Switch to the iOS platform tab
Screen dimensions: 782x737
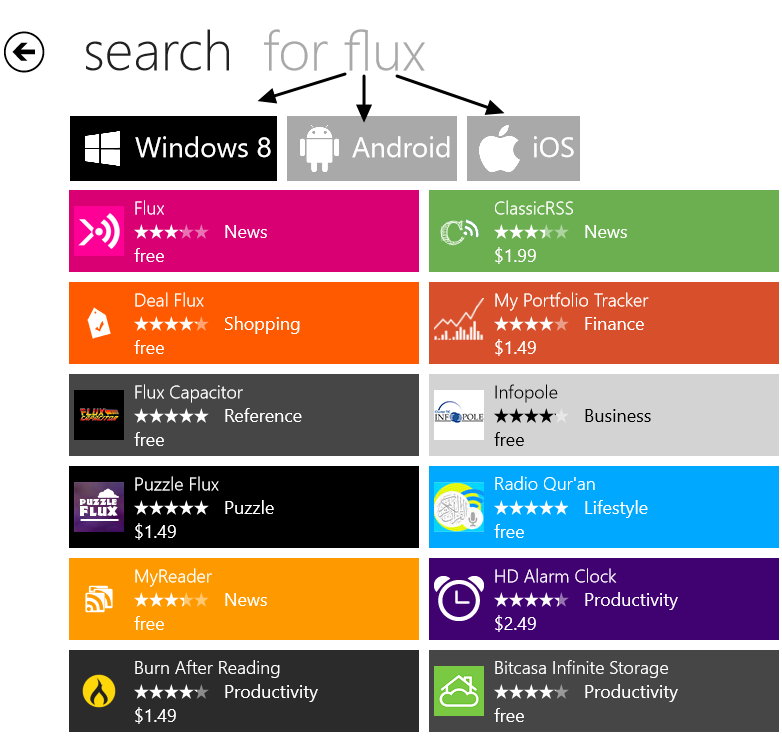pos(523,149)
